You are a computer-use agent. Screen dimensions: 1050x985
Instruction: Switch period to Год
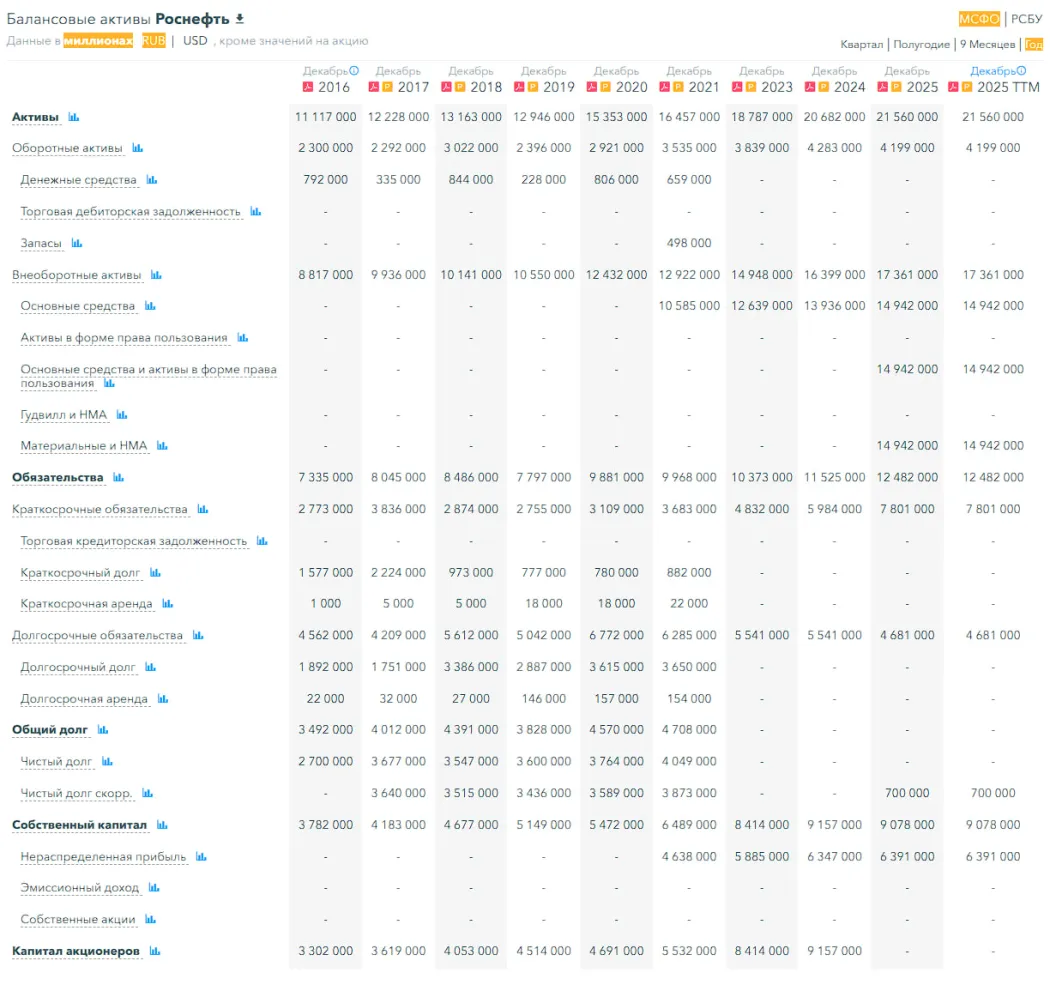1034,44
